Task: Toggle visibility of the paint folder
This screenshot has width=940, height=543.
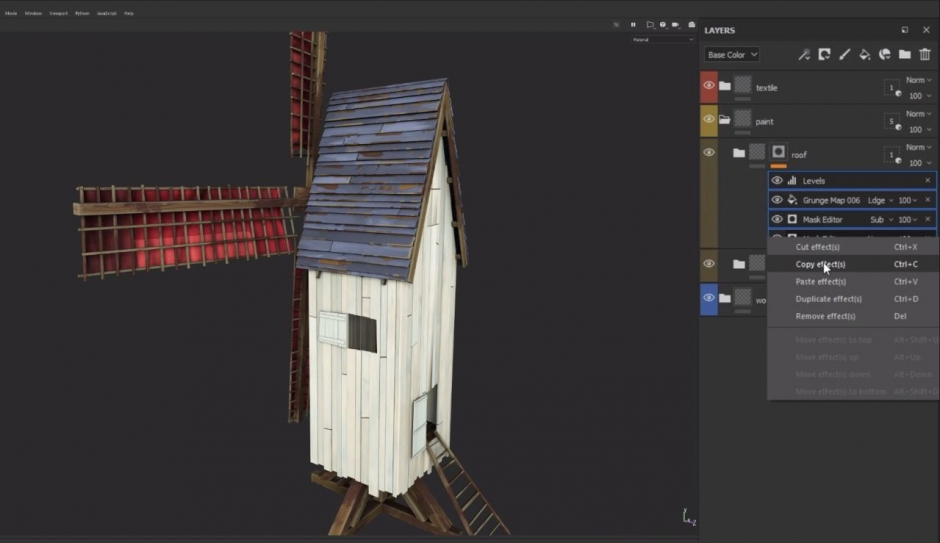Action: tap(709, 120)
